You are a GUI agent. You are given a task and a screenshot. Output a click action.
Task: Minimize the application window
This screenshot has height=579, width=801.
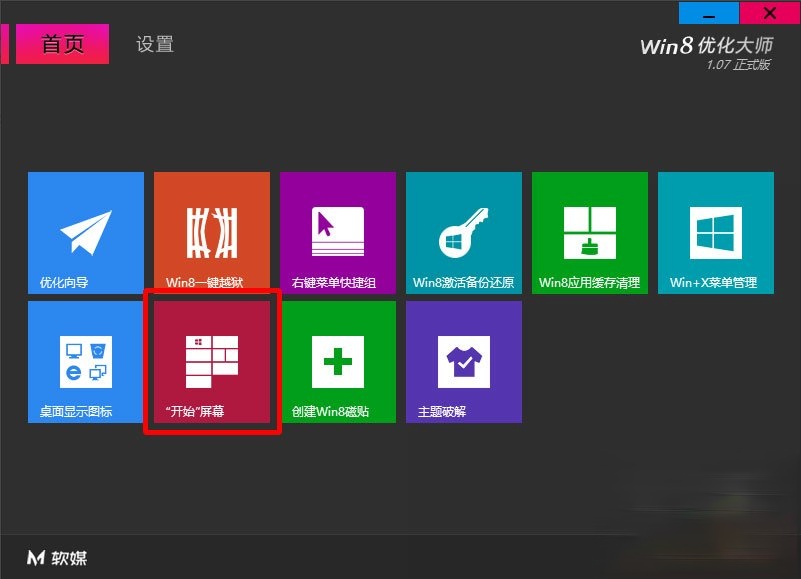click(x=708, y=13)
